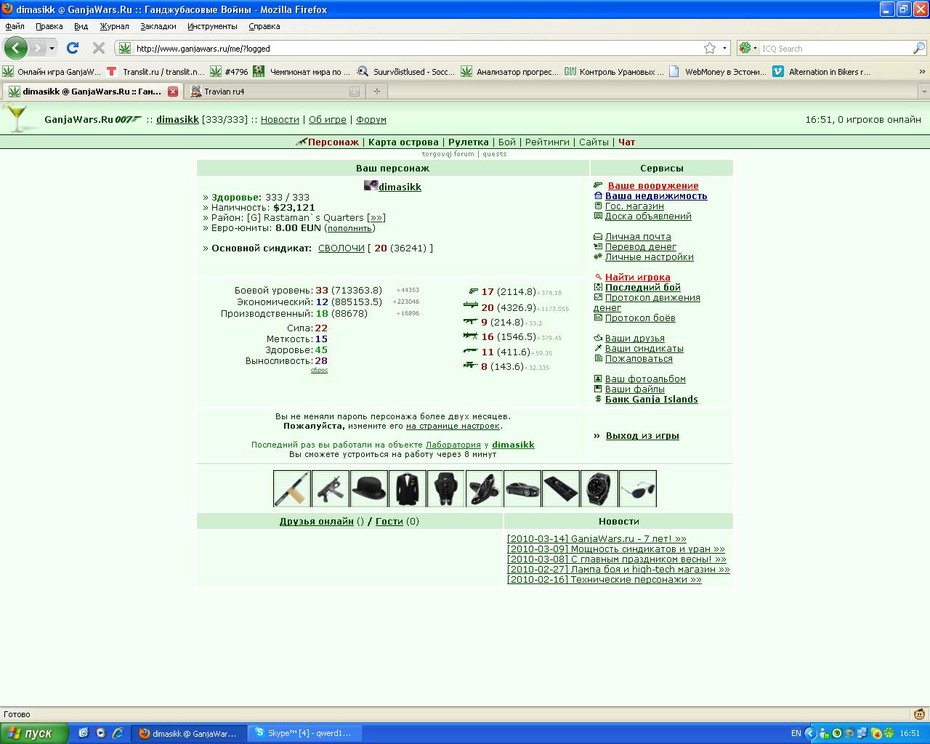Close the dimasikk GanjaWars tab
The width and height of the screenshot is (930, 744).
pyautogui.click(x=173, y=91)
